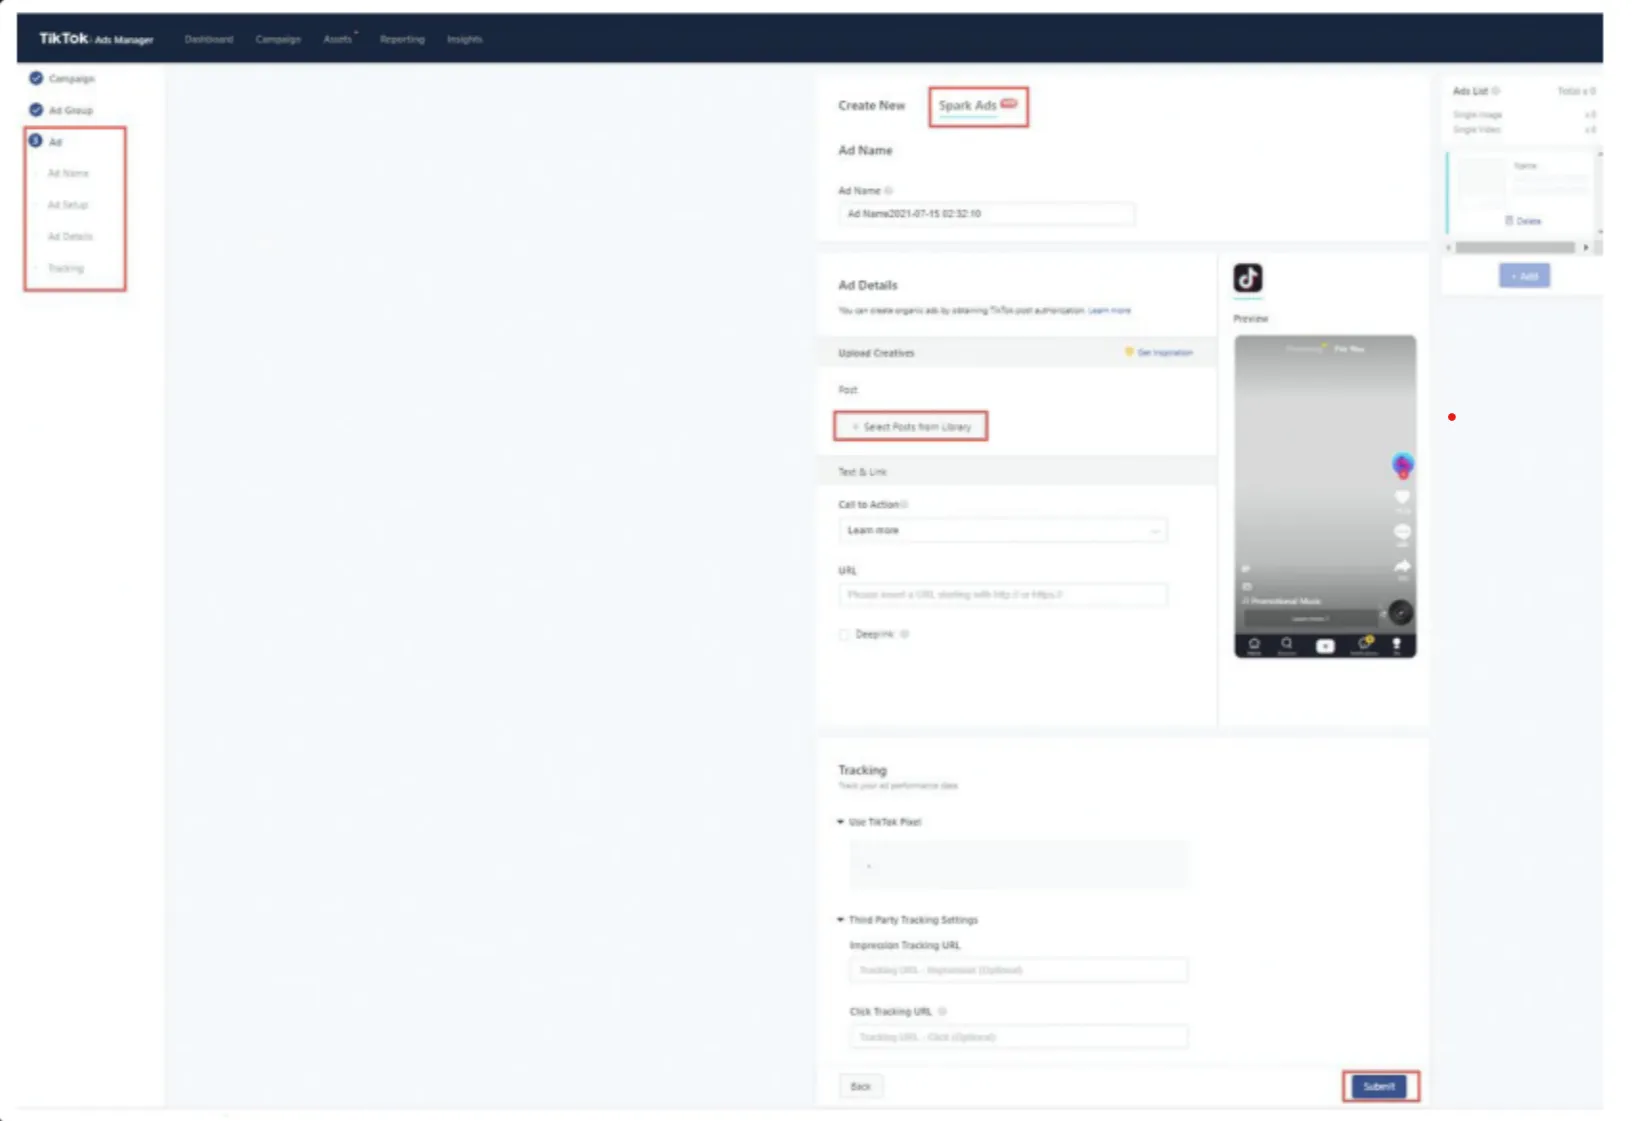This screenshot has height=1121, width=1639.
Task: Open the Dashboard menu in top navigation
Action: (x=208, y=39)
